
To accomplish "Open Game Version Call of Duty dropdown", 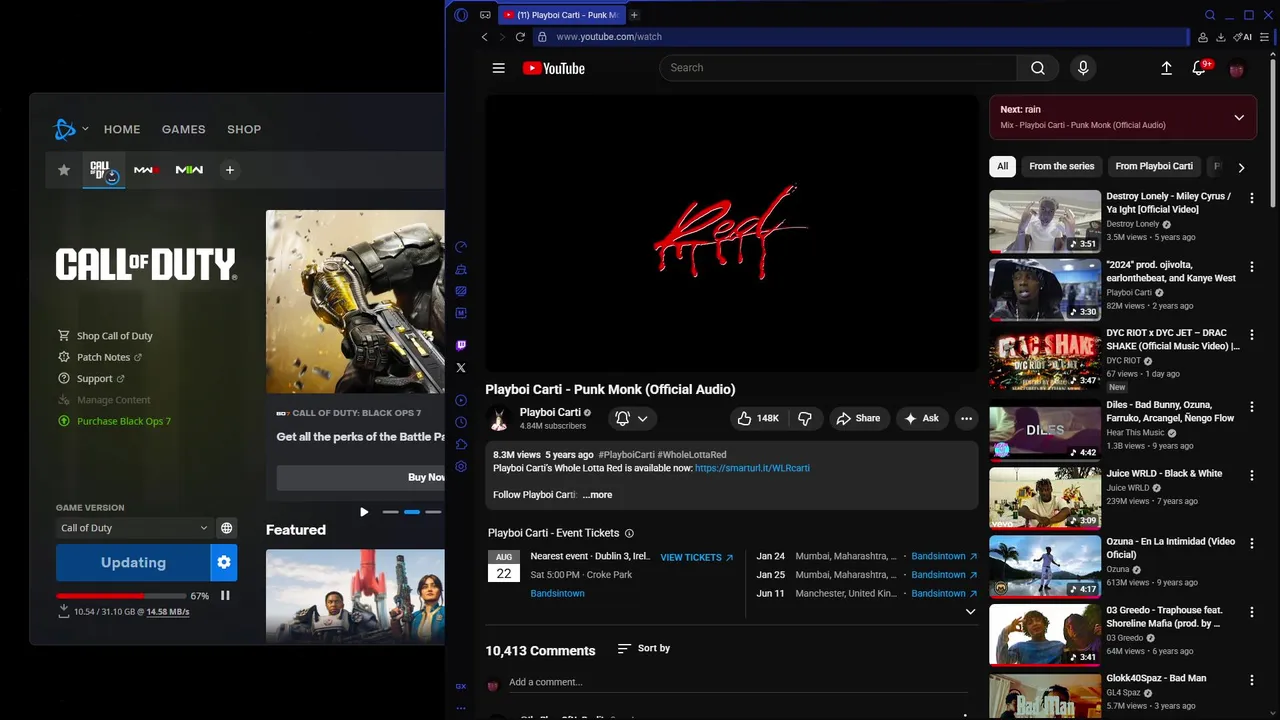I will pyautogui.click(x=134, y=528).
